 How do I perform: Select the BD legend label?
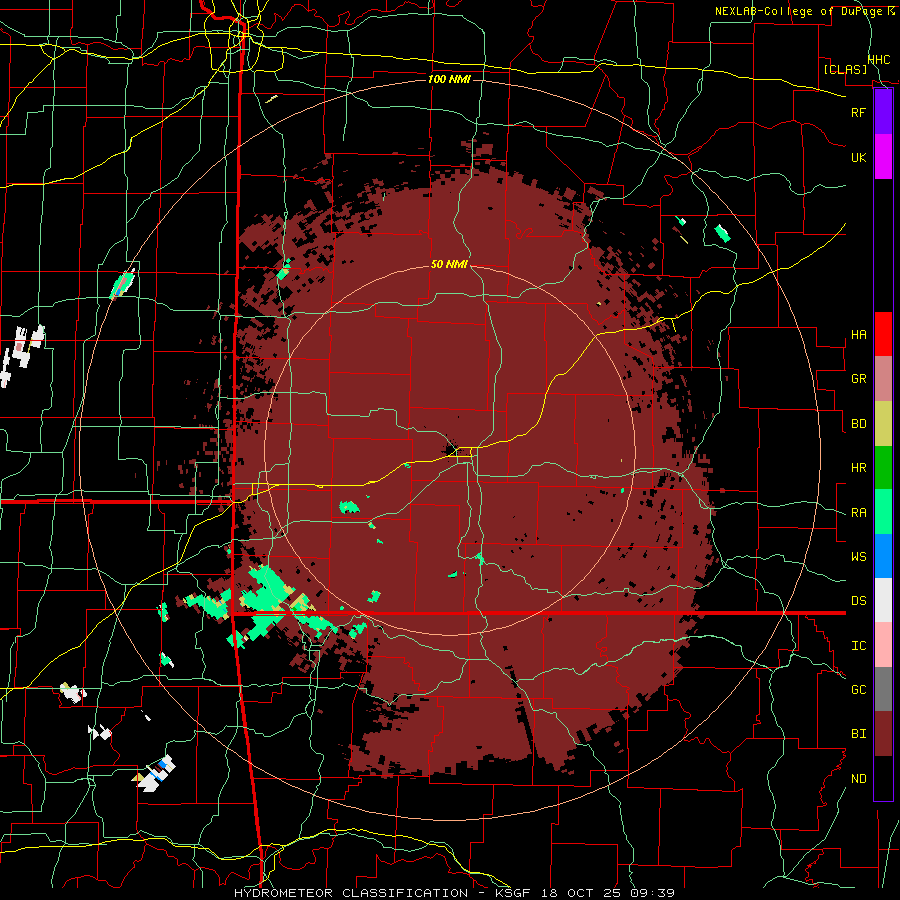coord(859,424)
